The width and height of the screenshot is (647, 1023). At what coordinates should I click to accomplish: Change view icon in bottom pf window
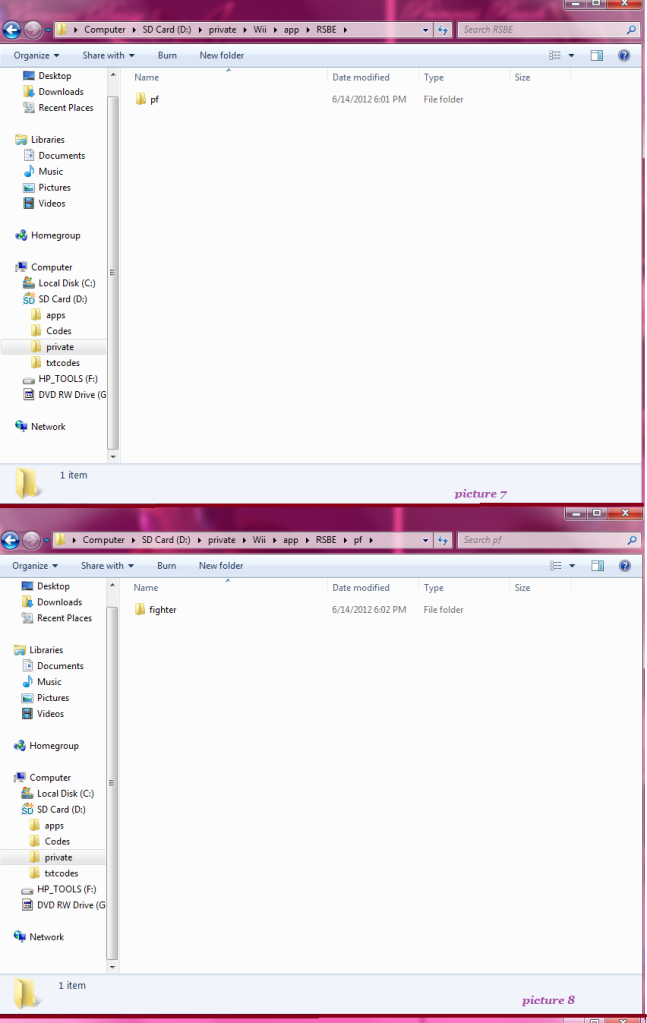coord(556,566)
